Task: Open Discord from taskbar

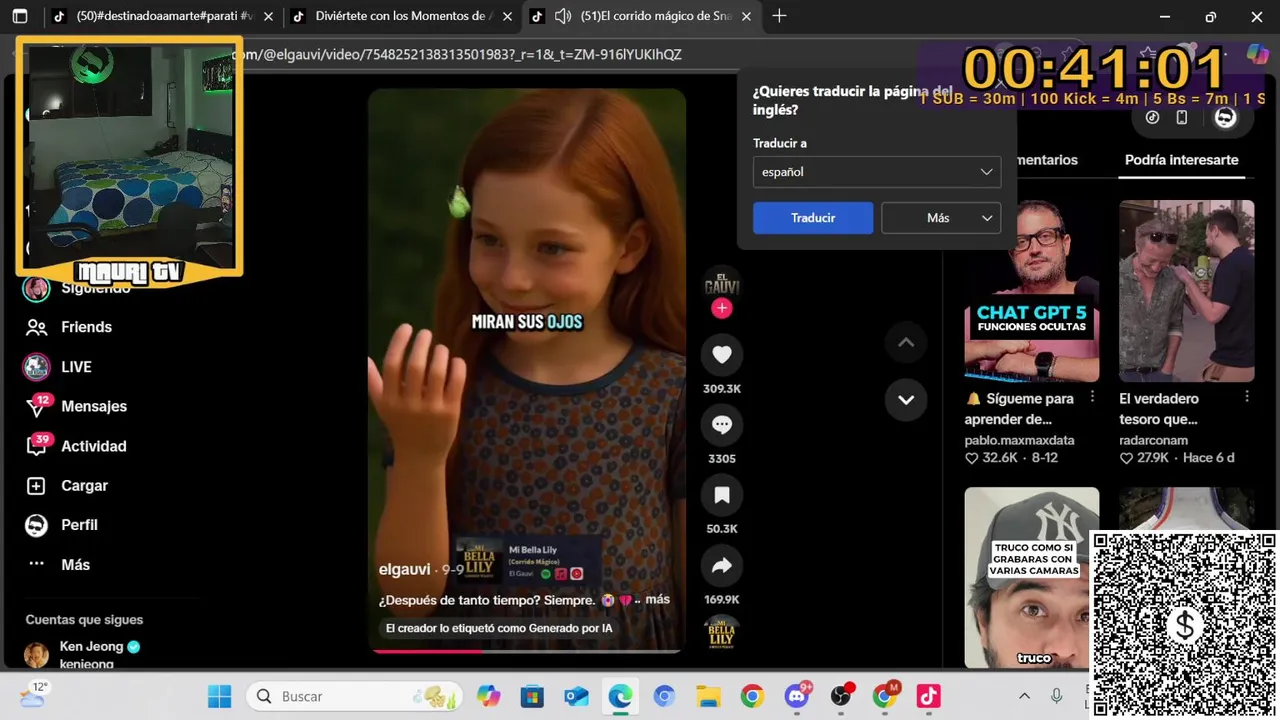Action: click(x=797, y=696)
